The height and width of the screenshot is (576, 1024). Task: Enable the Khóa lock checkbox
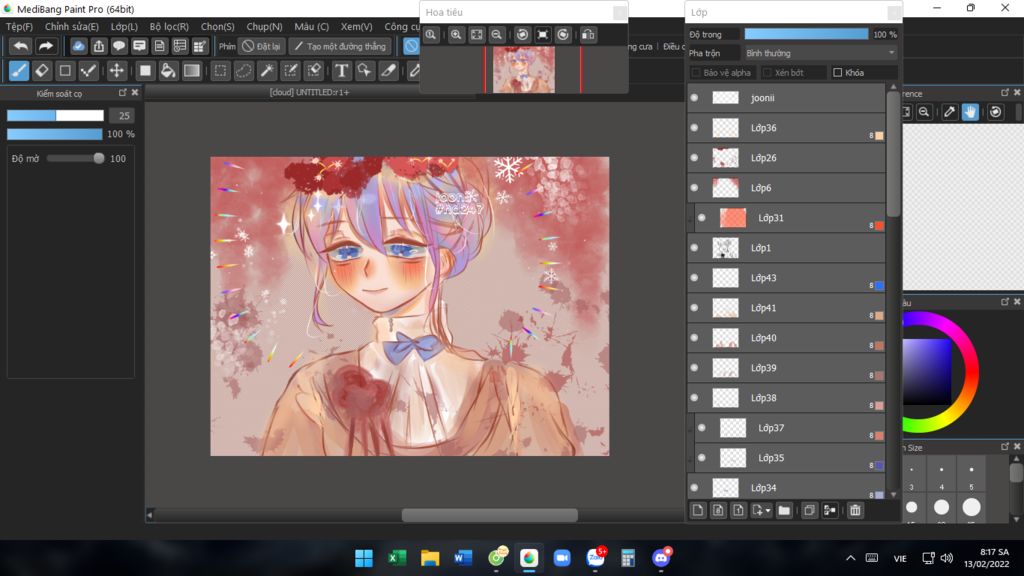click(838, 73)
